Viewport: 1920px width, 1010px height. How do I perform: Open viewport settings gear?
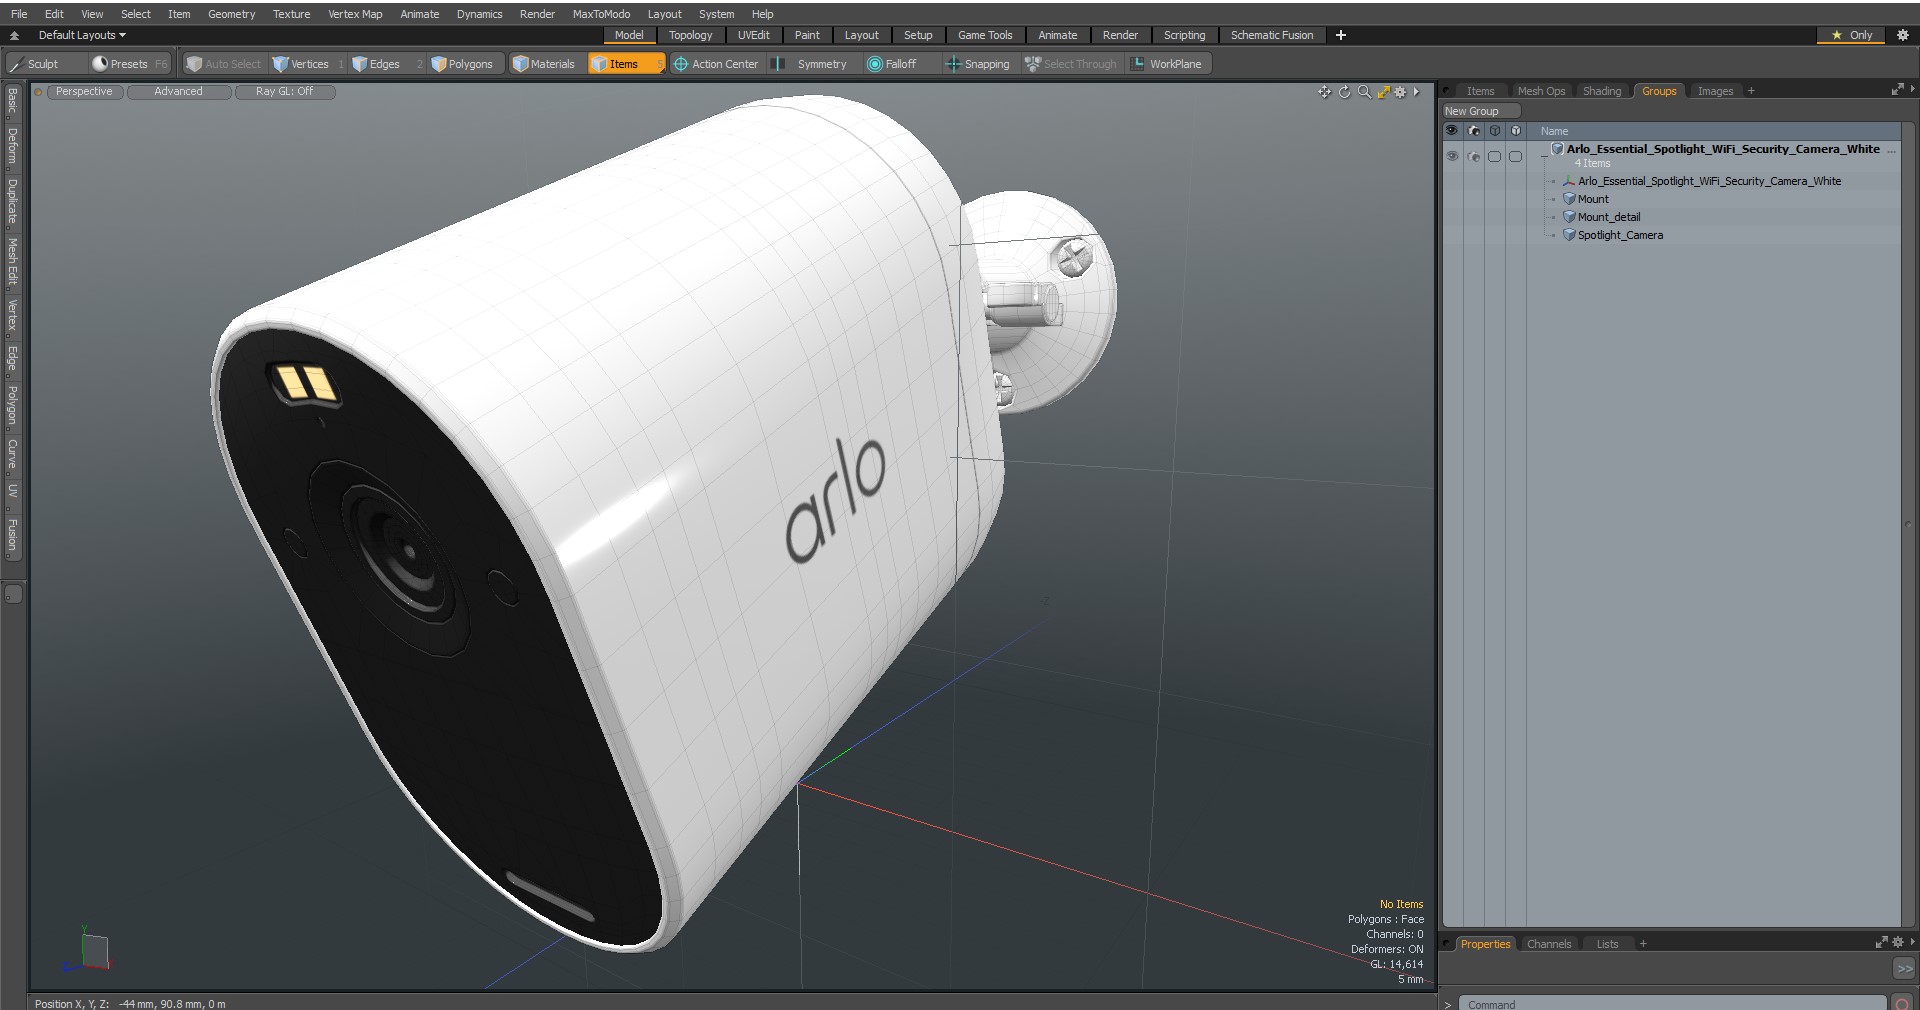pyautogui.click(x=1400, y=92)
